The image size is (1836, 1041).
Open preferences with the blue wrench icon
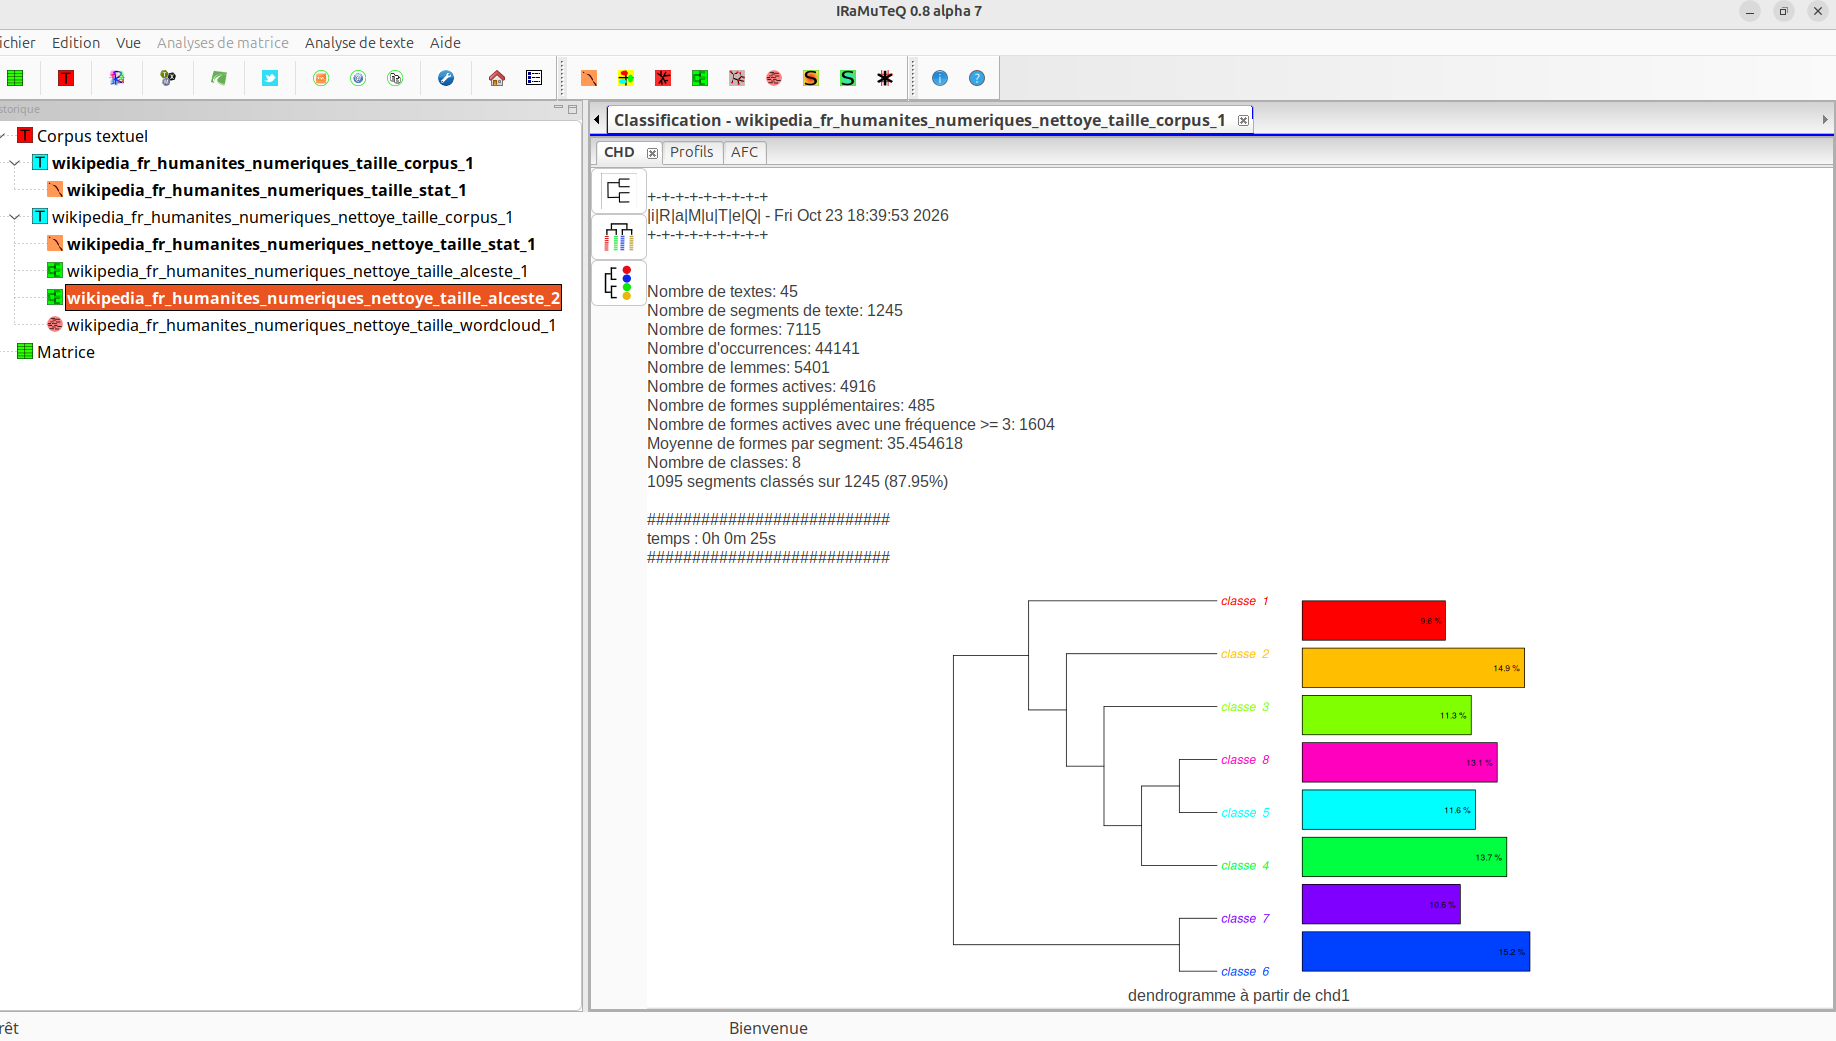pyautogui.click(x=446, y=78)
